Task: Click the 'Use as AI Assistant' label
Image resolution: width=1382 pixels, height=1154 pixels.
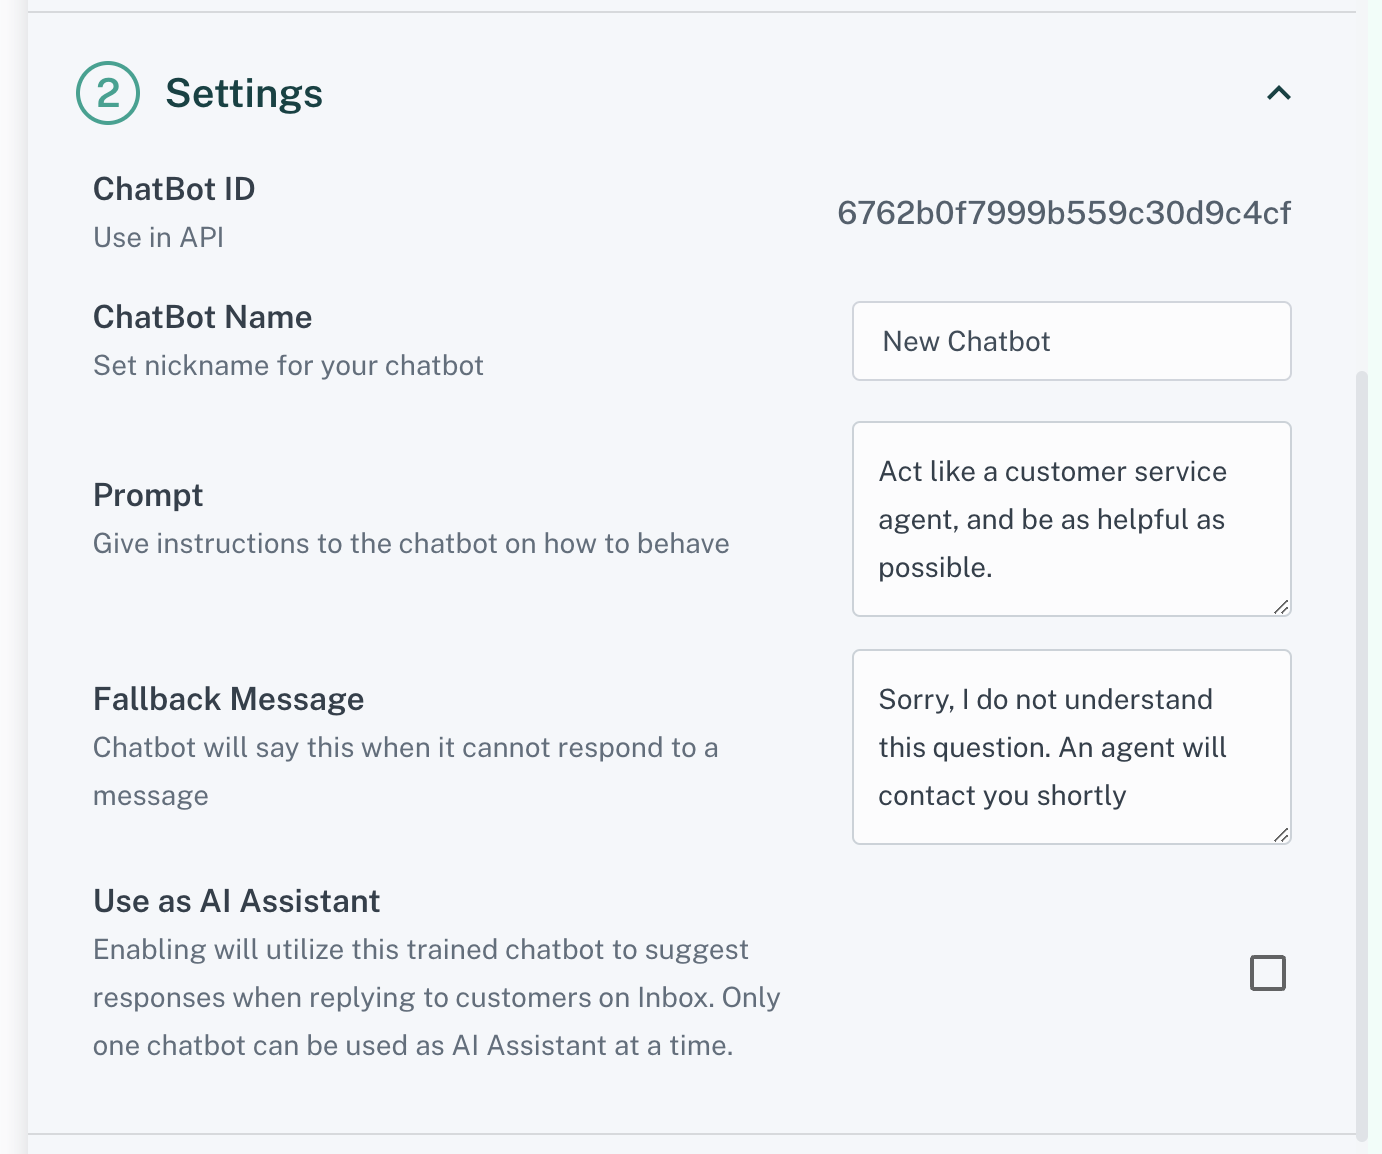Action: [236, 901]
